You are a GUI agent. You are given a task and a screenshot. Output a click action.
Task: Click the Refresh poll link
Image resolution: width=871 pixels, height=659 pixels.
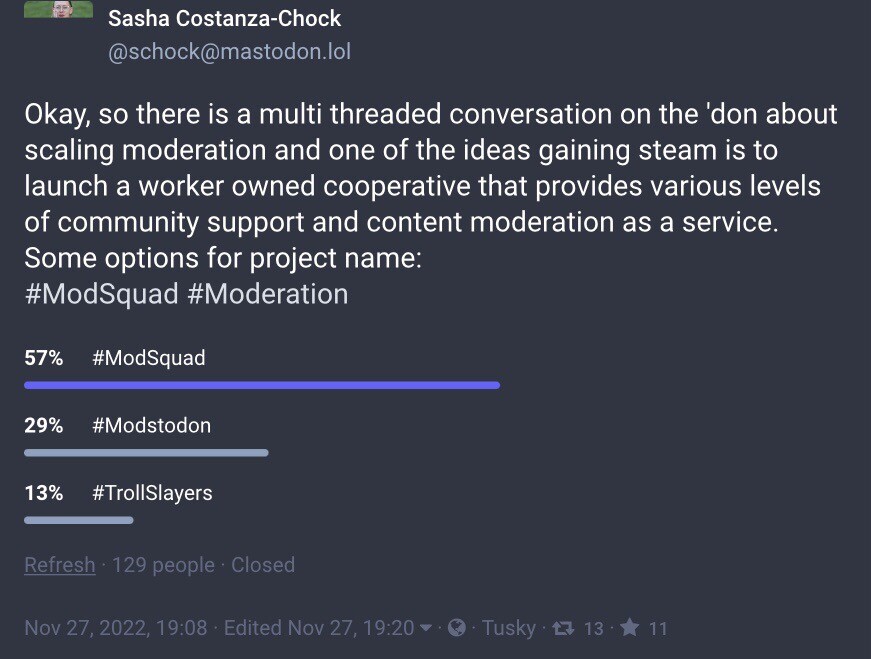[x=60, y=565]
